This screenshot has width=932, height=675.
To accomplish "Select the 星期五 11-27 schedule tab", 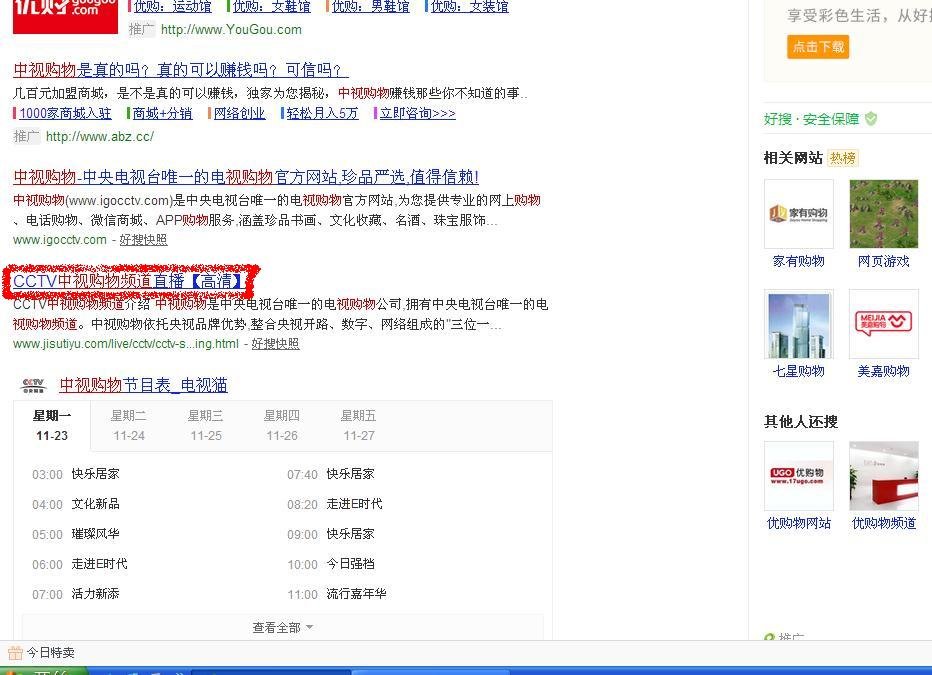I will (x=358, y=424).
